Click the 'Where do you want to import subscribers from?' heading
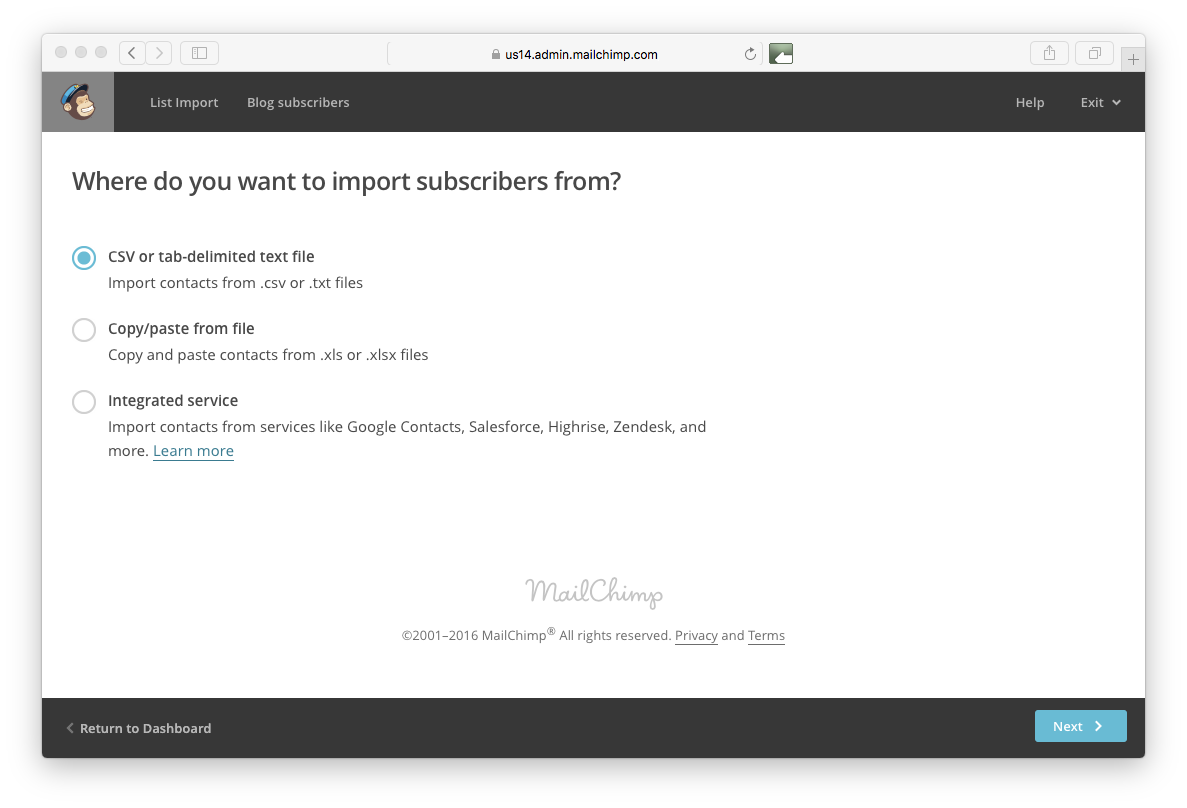This screenshot has height=808, width=1187. coord(347,182)
